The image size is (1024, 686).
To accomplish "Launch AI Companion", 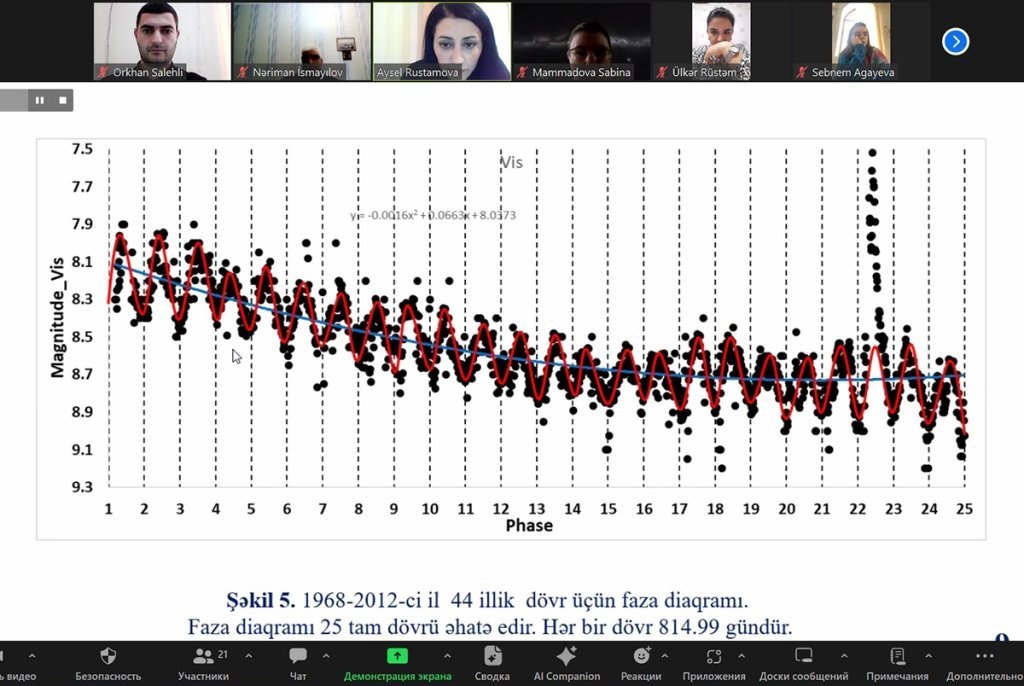I will [566, 656].
